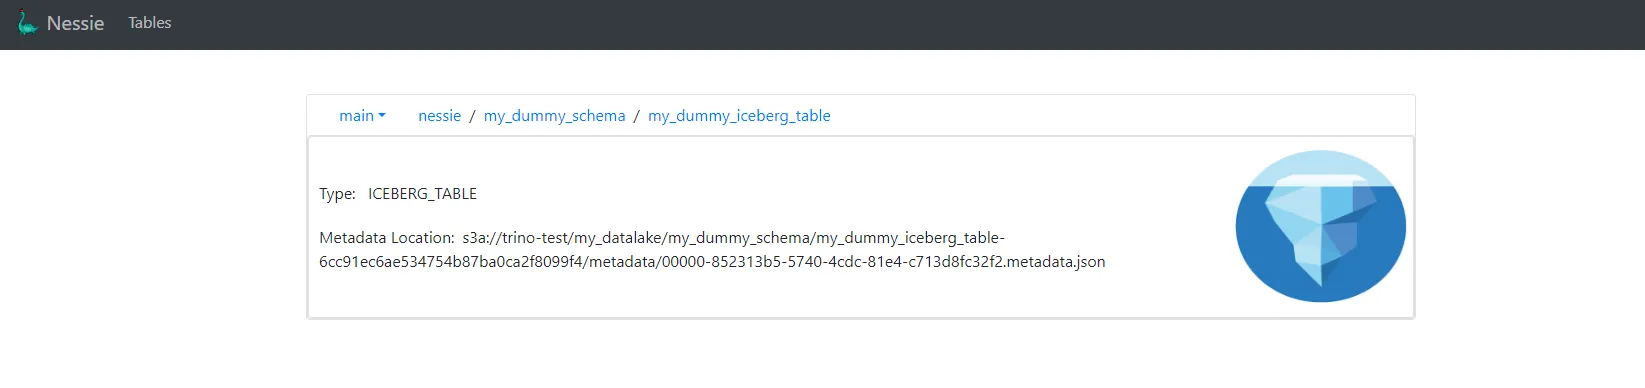Go to the Nessie home brand text

click(x=75, y=23)
